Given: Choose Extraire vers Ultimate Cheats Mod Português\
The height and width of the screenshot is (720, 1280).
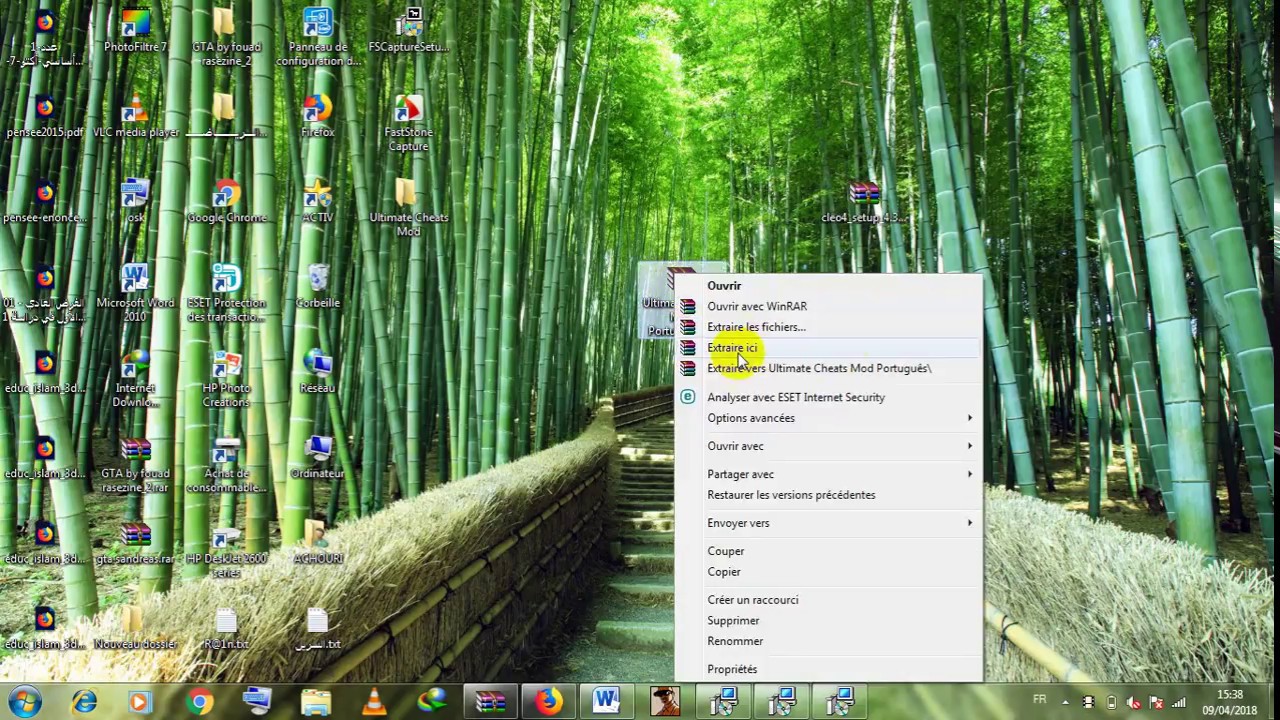Looking at the screenshot, I should point(828,368).
